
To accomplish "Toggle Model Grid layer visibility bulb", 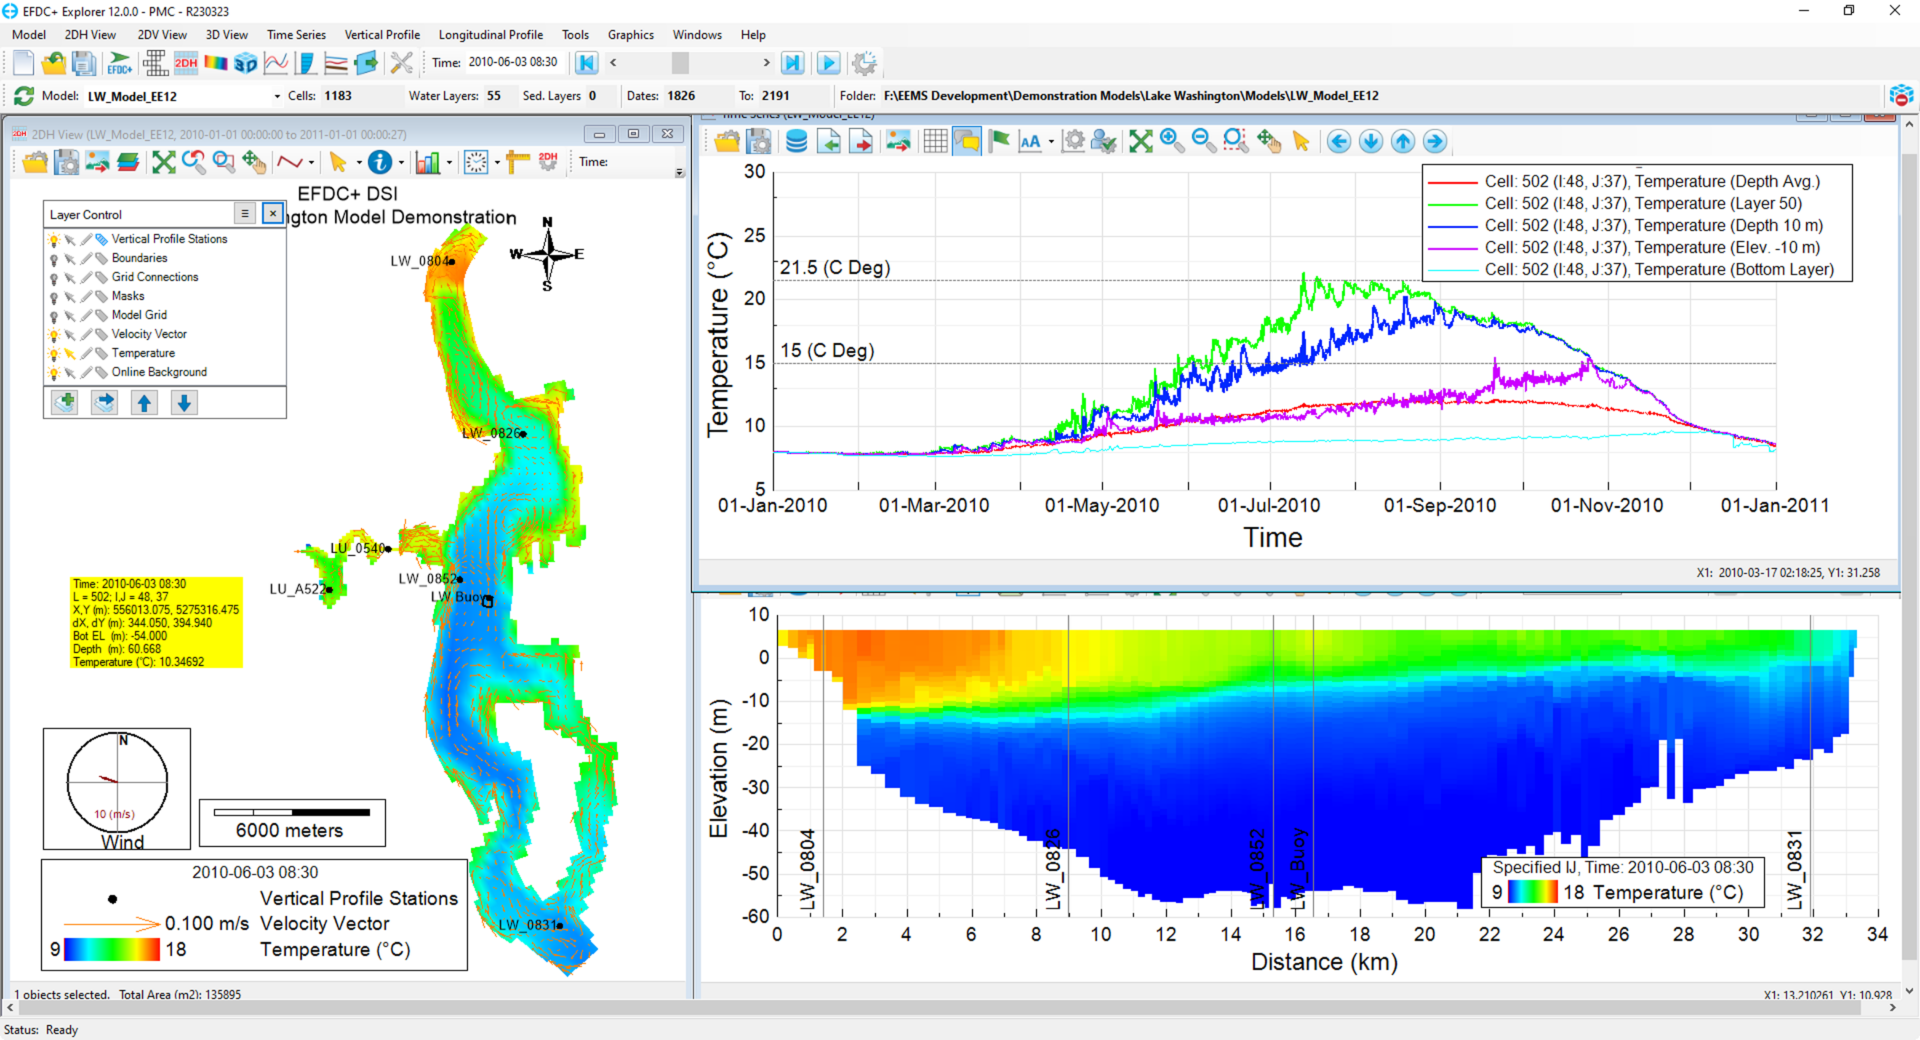I will click(x=55, y=315).
